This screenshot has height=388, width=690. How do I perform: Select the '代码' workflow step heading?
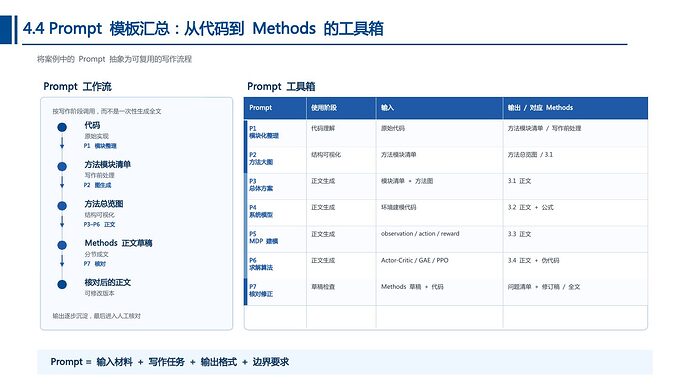(x=92, y=125)
